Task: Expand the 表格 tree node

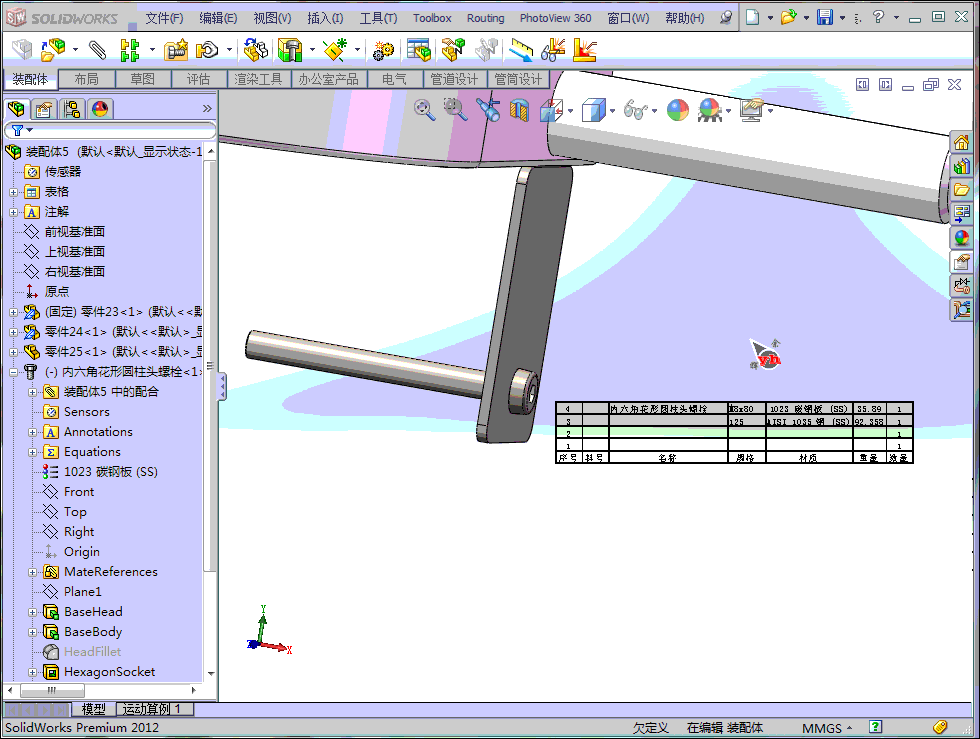Action: 14,192
